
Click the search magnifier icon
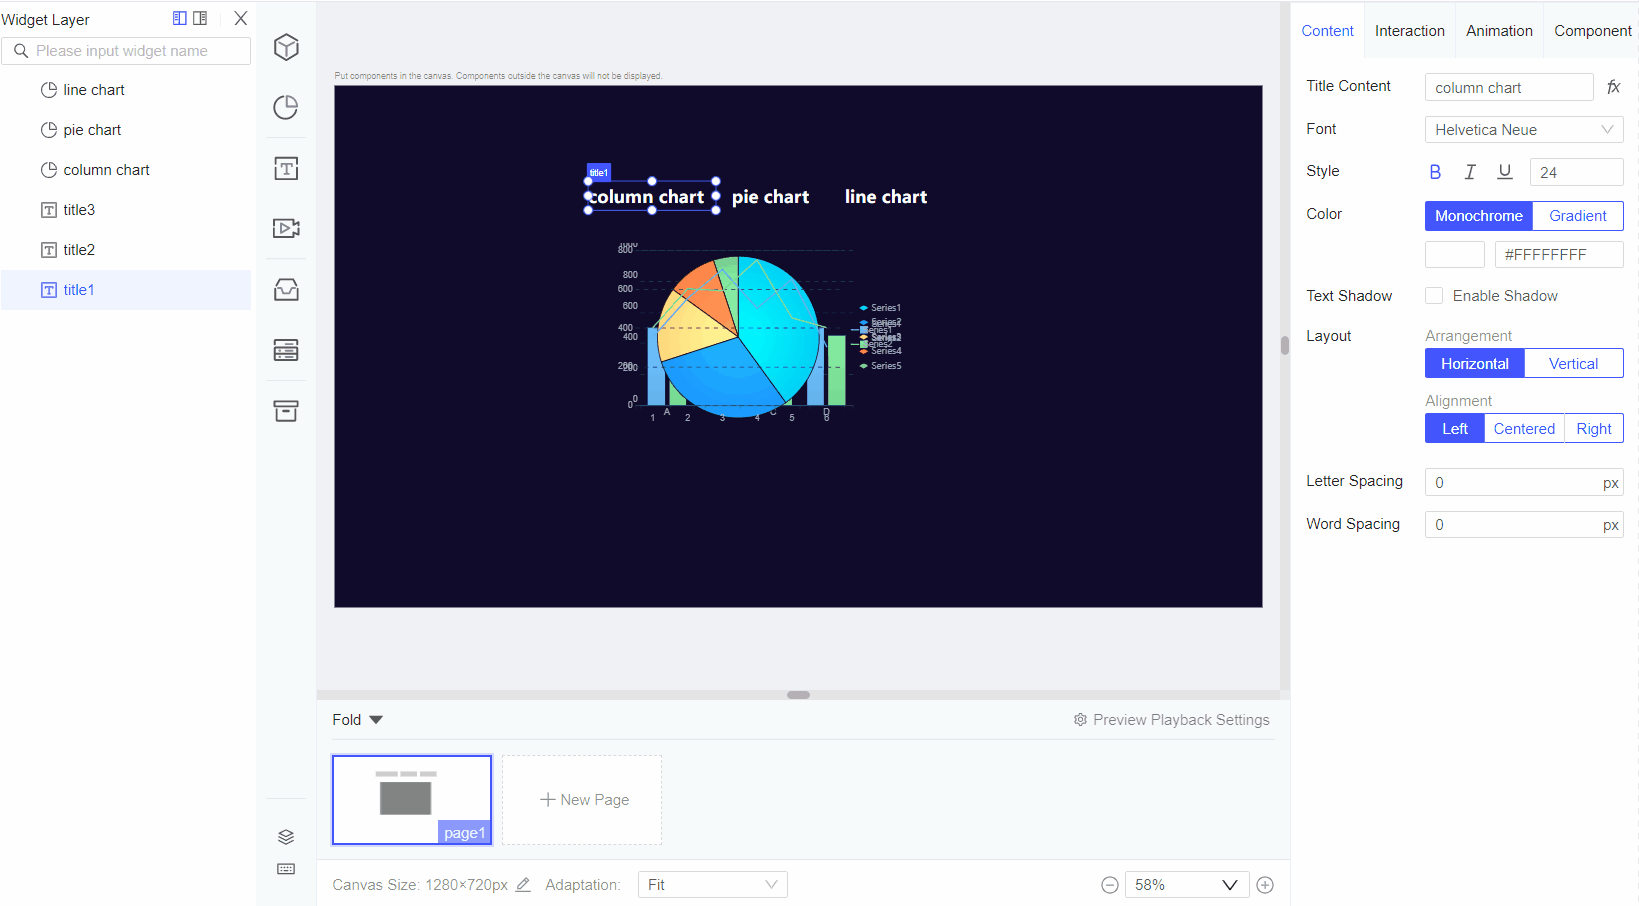click(21, 51)
